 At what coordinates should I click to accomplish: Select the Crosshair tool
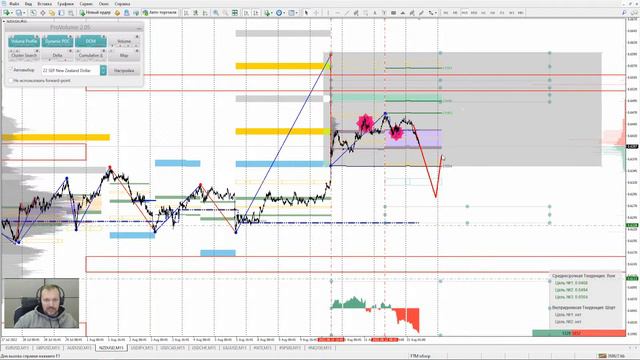pyautogui.click(x=316, y=13)
